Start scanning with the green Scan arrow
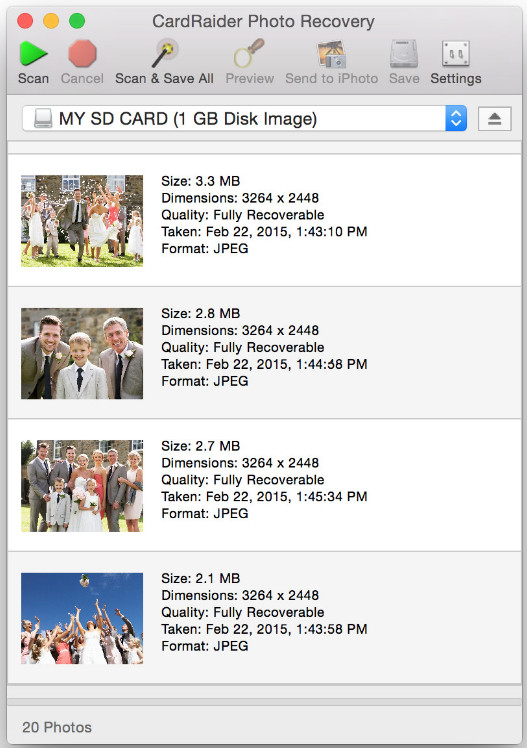Viewport: 527px width, 748px height. [x=33, y=53]
